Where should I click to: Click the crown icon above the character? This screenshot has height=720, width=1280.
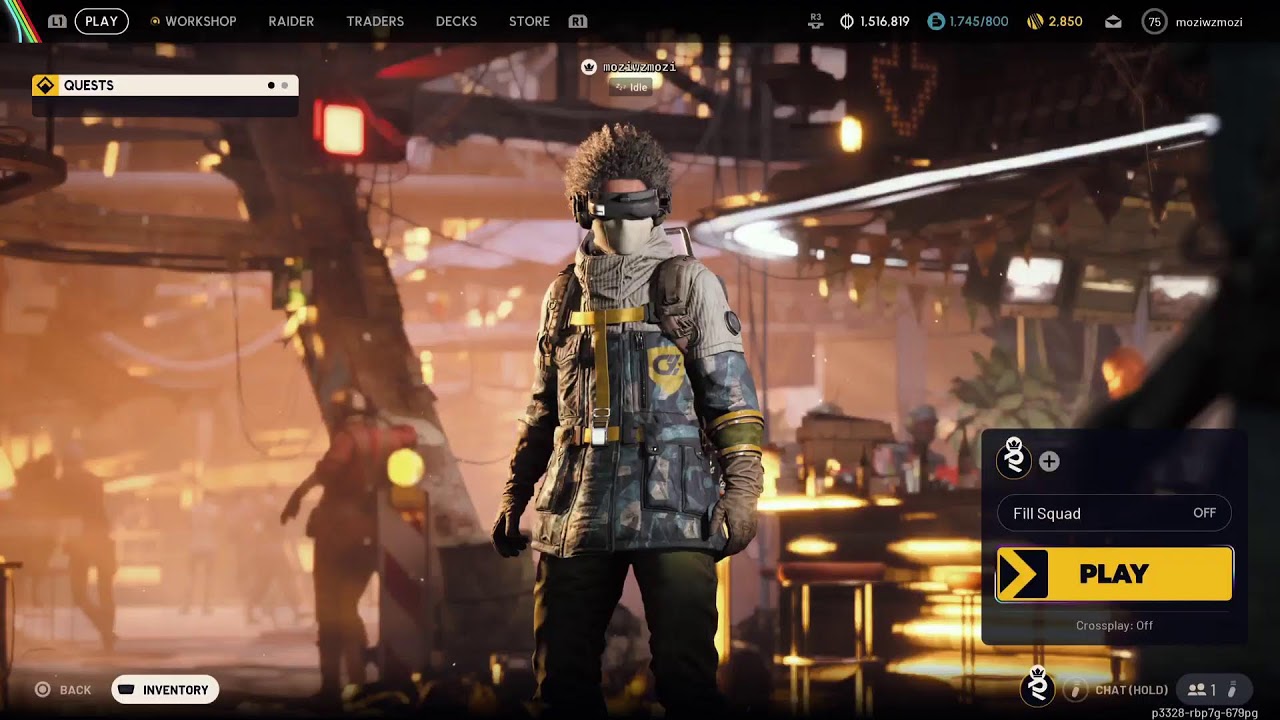pyautogui.click(x=590, y=67)
